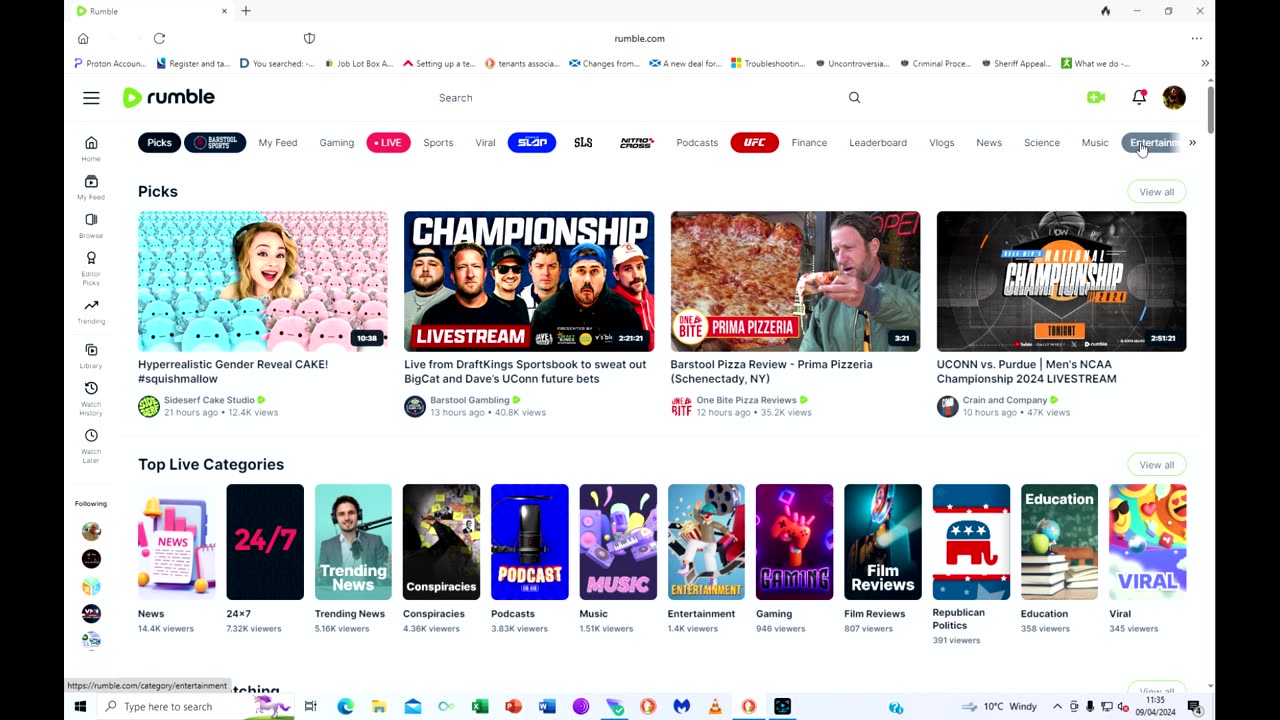Click the browser shield icon
This screenshot has width=1280, height=720.
coord(309,38)
